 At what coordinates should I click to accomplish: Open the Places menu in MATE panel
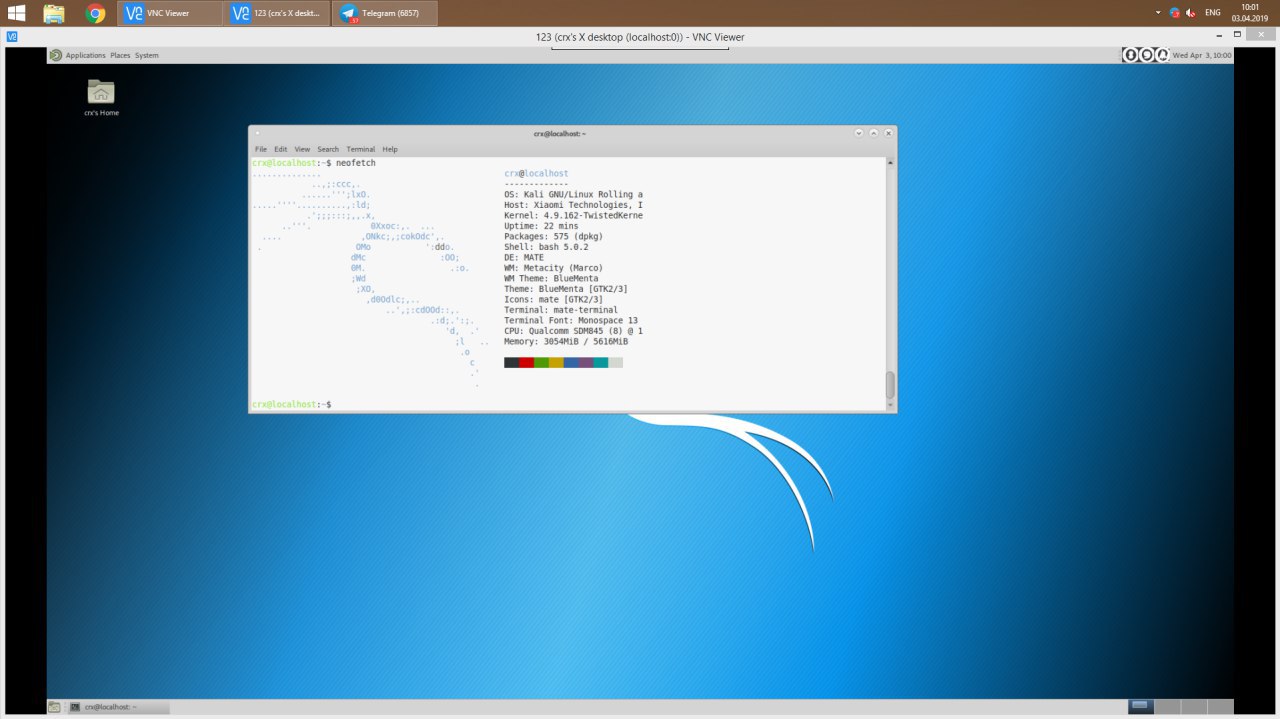(x=120, y=55)
